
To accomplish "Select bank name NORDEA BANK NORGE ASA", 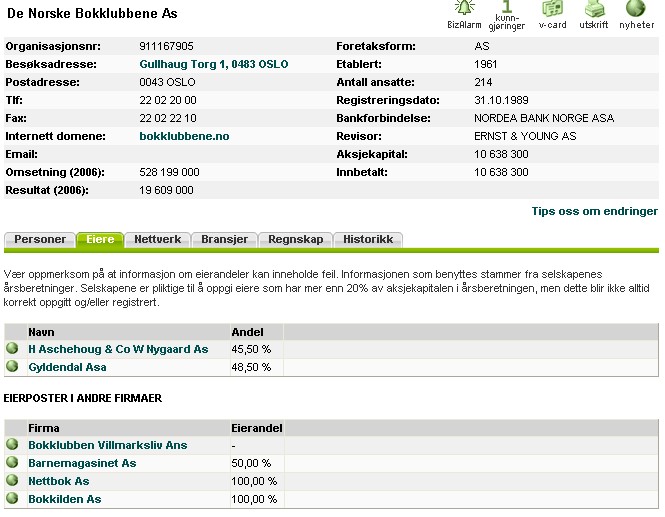I will click(x=544, y=118).
